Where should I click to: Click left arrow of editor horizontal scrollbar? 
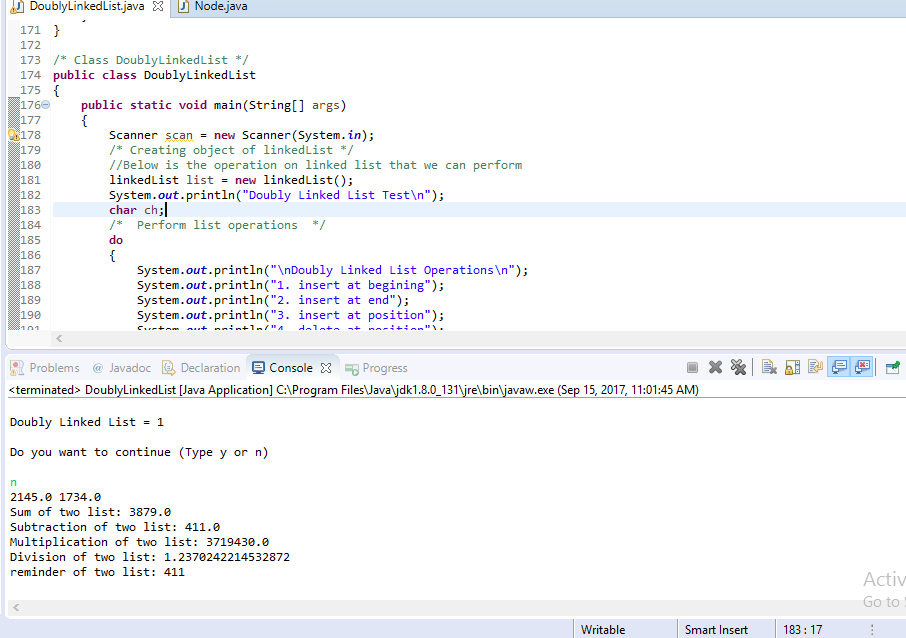pos(59,339)
